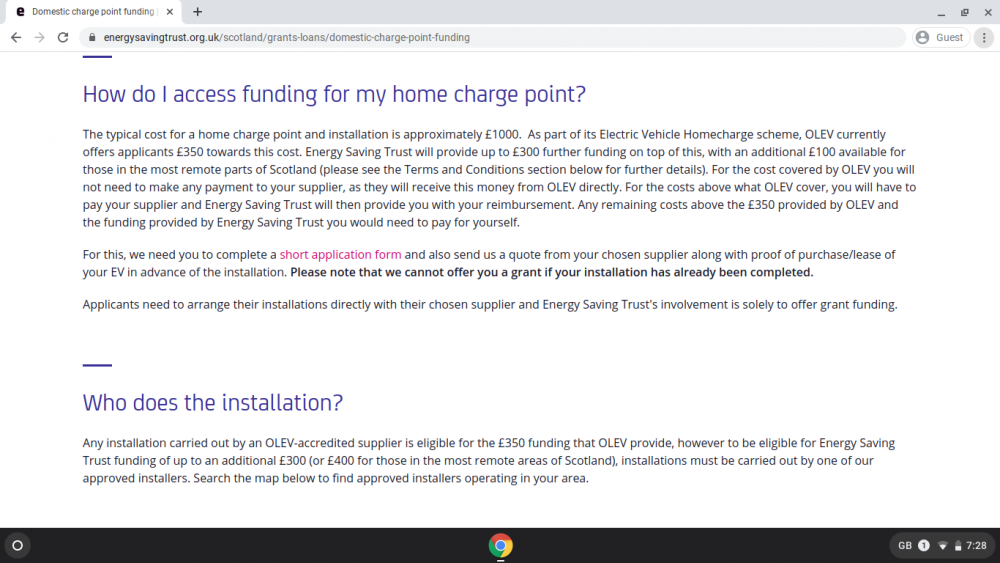Click the paragraph starting 'Applicants need to arrange'
This screenshot has height=563, width=1000.
click(490, 305)
